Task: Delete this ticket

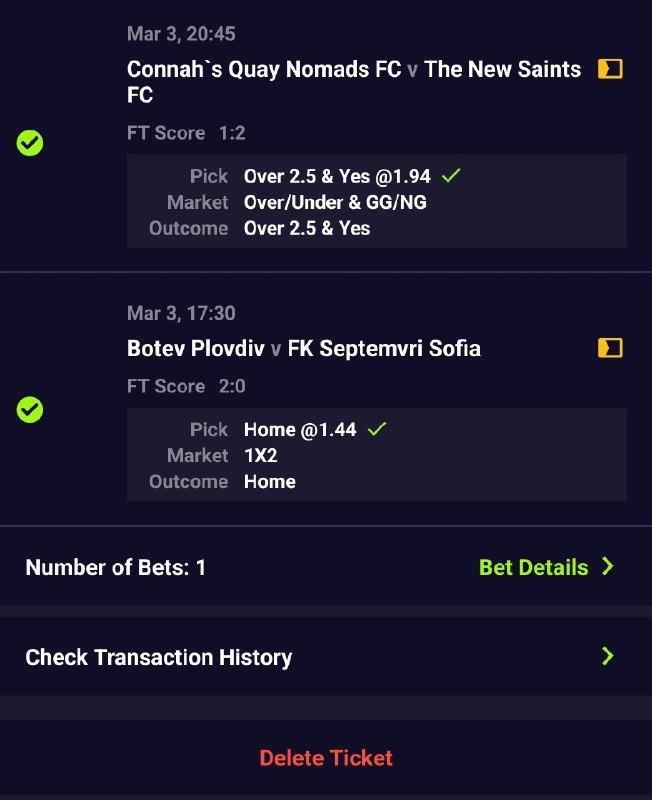Action: [x=326, y=758]
